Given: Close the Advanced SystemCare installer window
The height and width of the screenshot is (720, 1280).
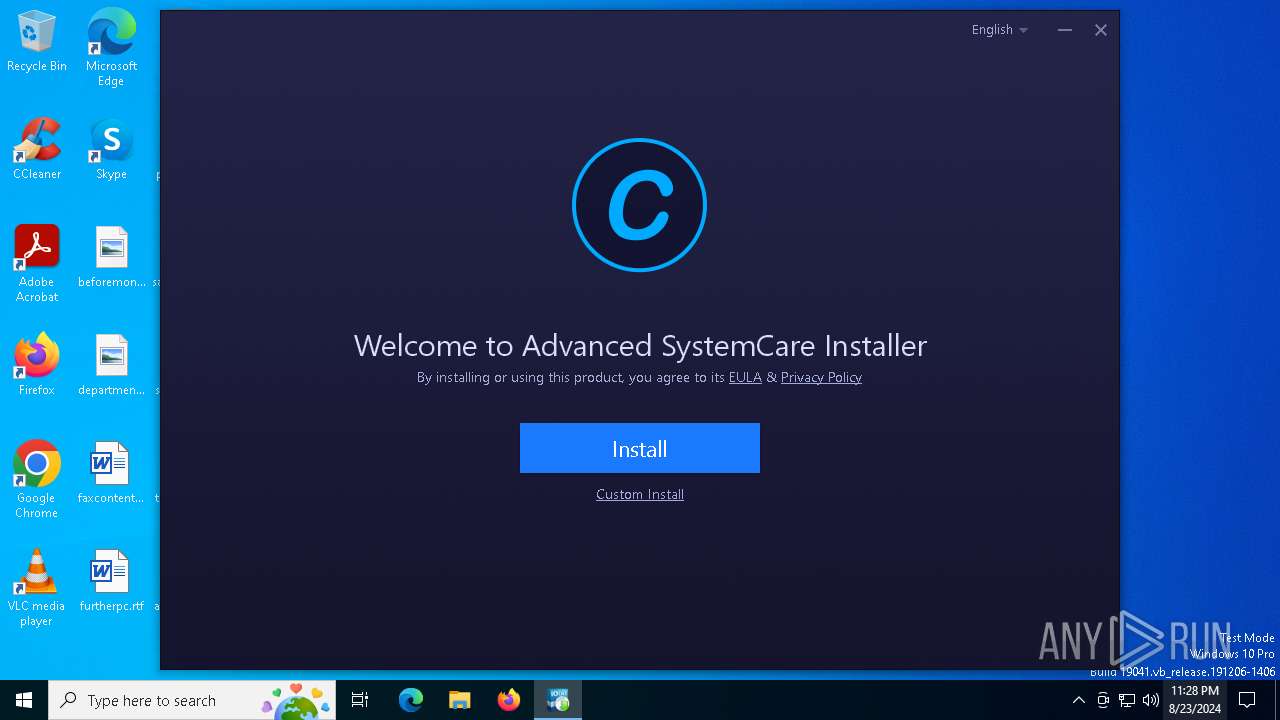Looking at the screenshot, I should 1101,30.
